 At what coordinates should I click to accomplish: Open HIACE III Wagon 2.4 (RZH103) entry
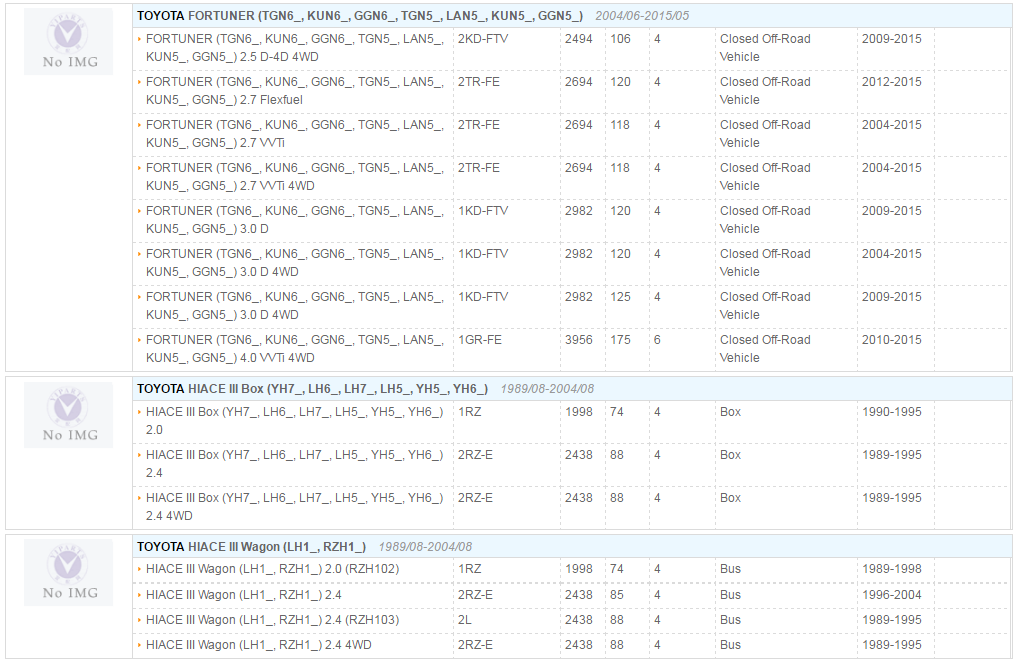point(272,620)
